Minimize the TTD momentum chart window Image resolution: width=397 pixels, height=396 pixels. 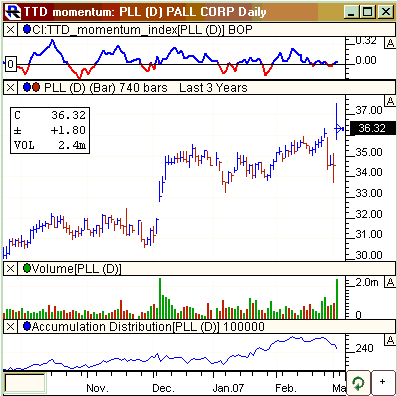[351, 12]
